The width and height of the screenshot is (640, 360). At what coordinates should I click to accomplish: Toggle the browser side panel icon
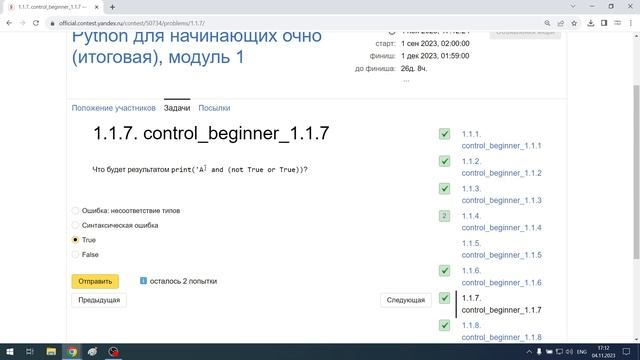(604, 23)
